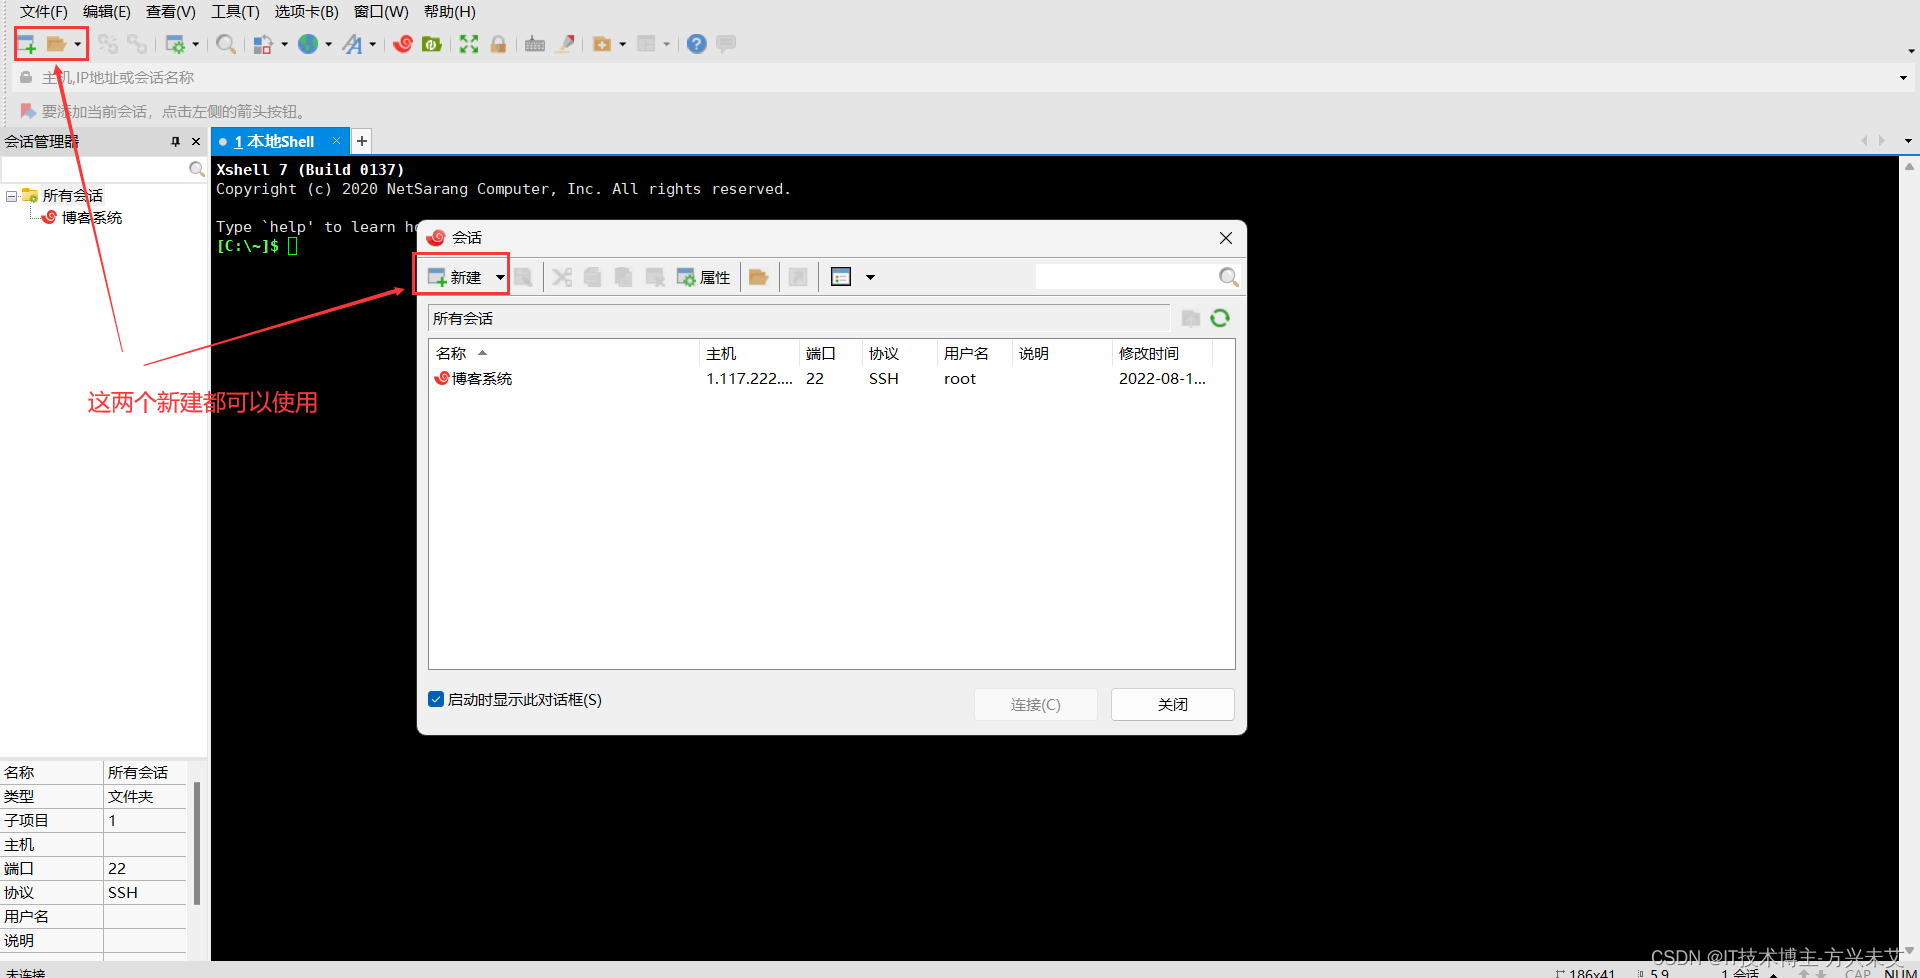This screenshot has height=978, width=1920.
Task: Click the host/IP address input field
Action: coord(965,77)
